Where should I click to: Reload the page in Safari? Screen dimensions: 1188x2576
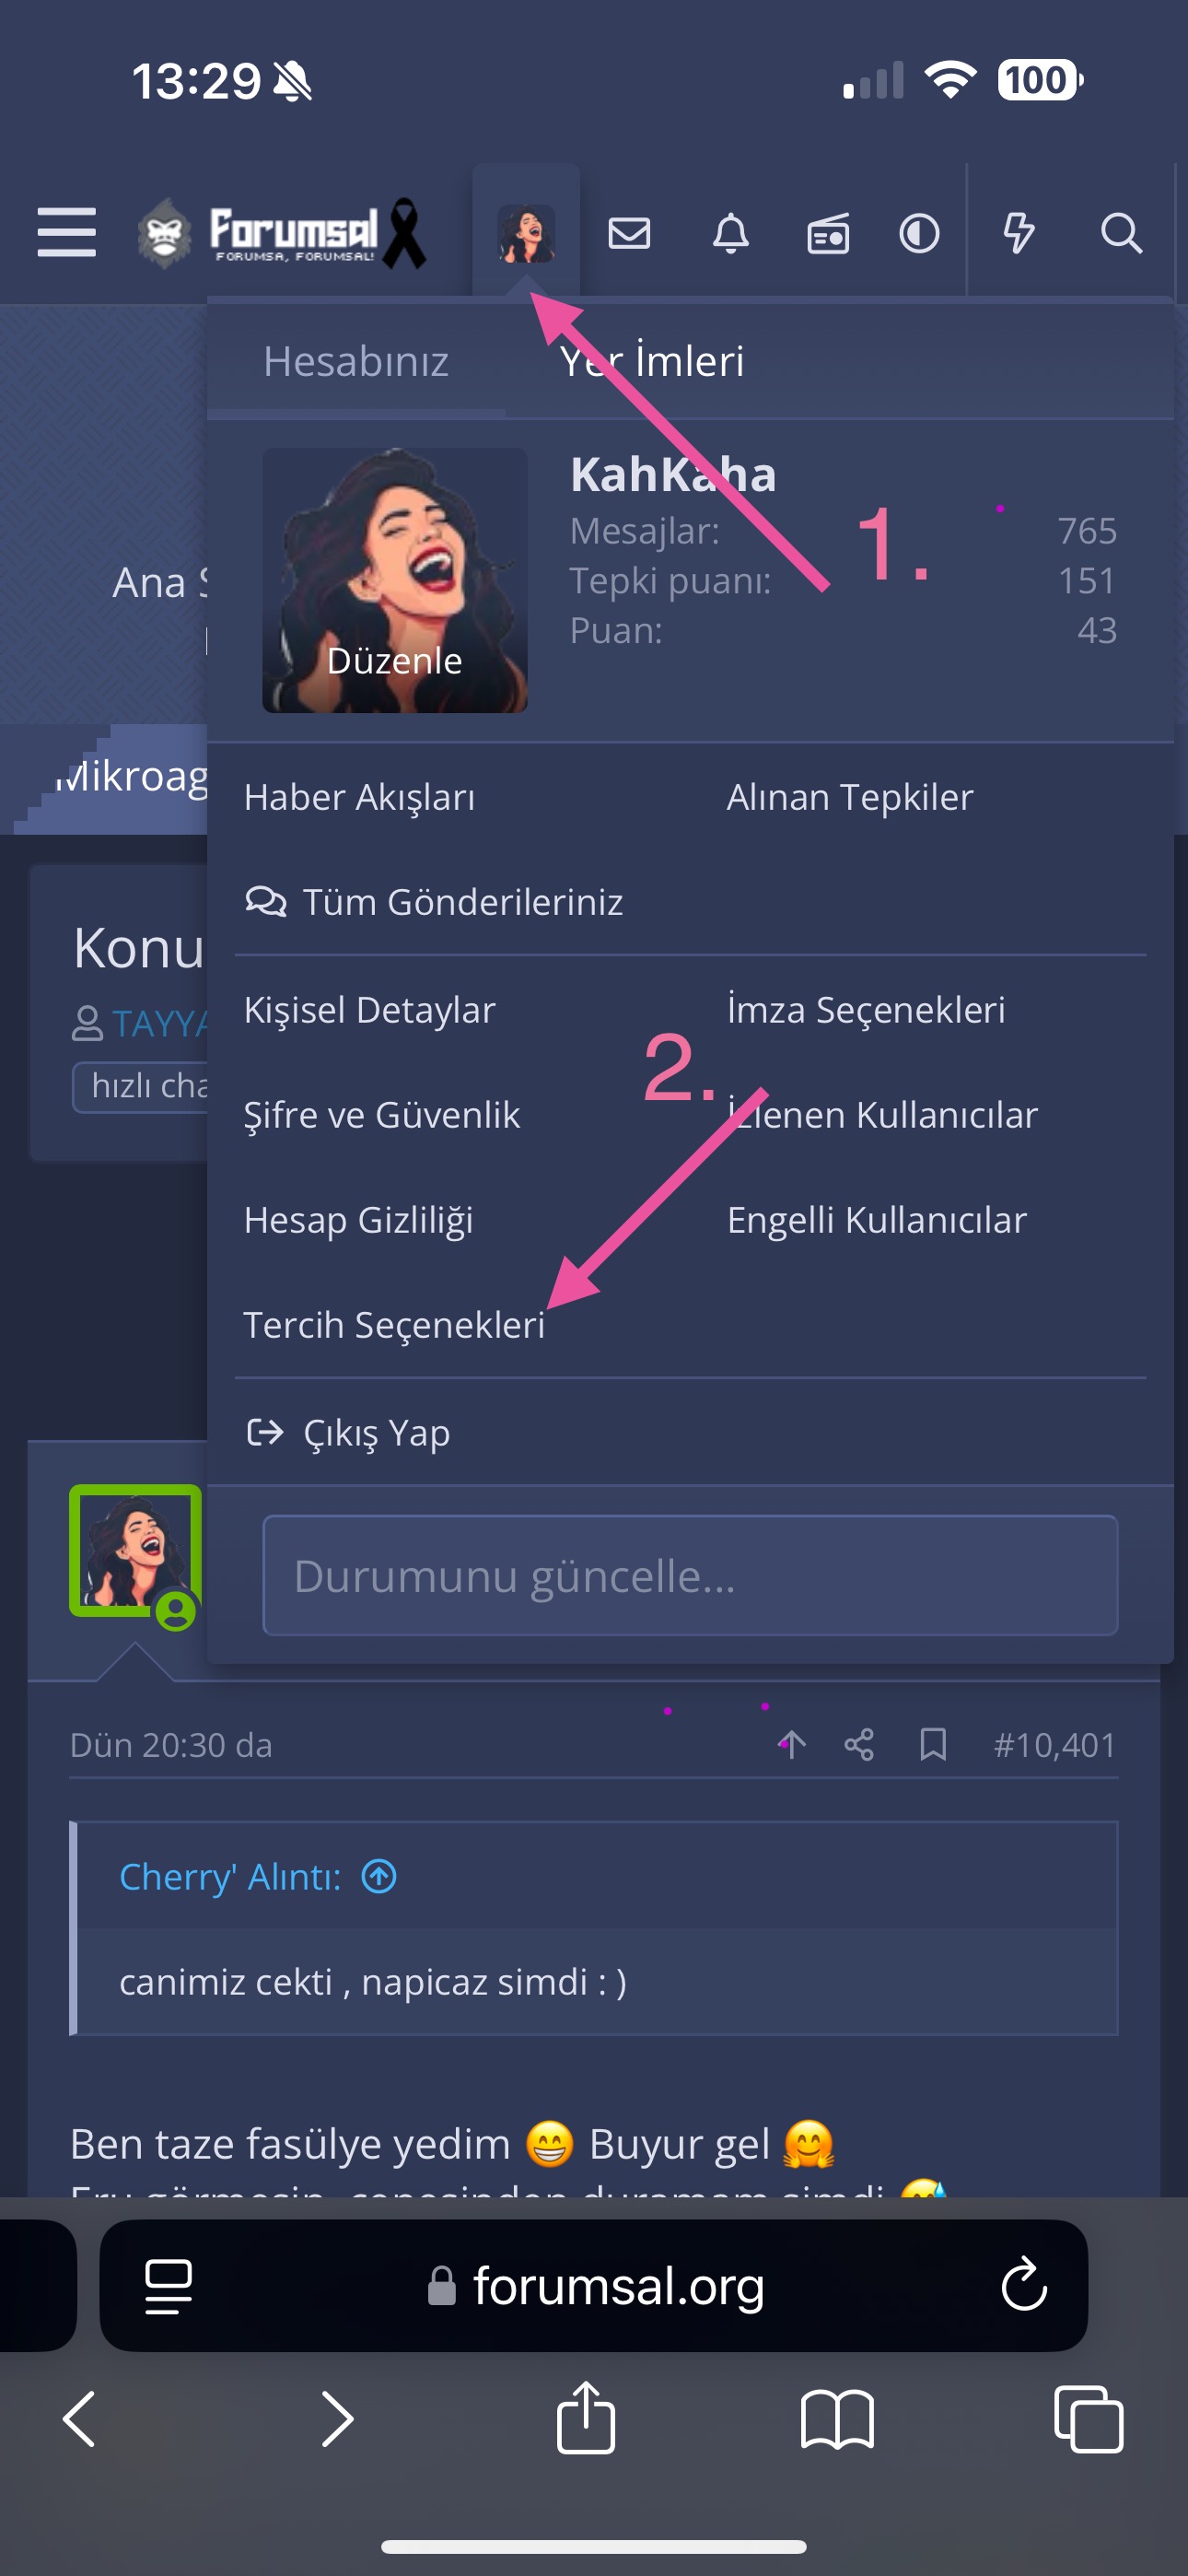pyautogui.click(x=1024, y=2286)
